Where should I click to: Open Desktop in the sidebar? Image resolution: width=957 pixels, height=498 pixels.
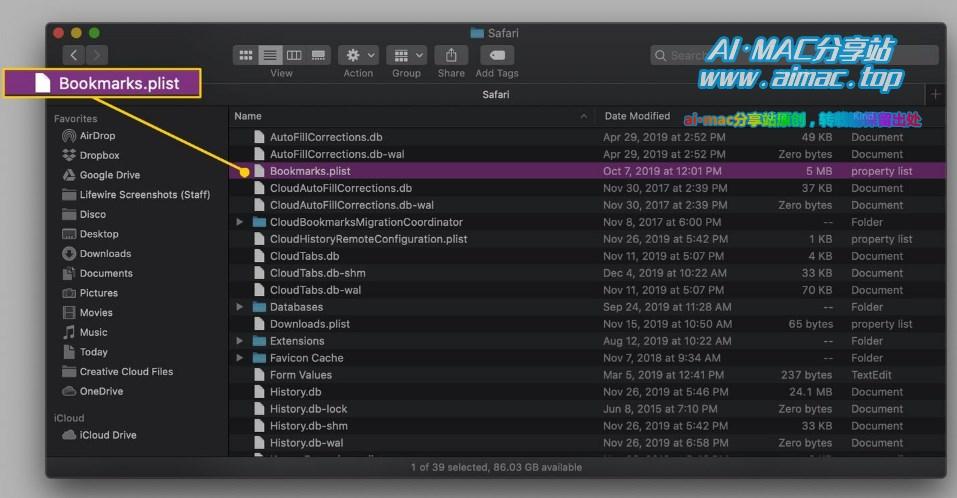pyautogui.click(x=90, y=234)
